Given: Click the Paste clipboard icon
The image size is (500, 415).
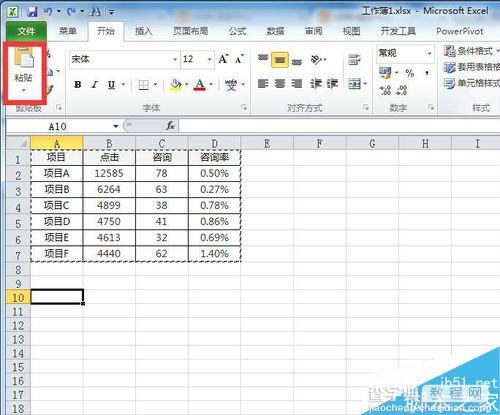Looking at the screenshot, I should (24, 58).
